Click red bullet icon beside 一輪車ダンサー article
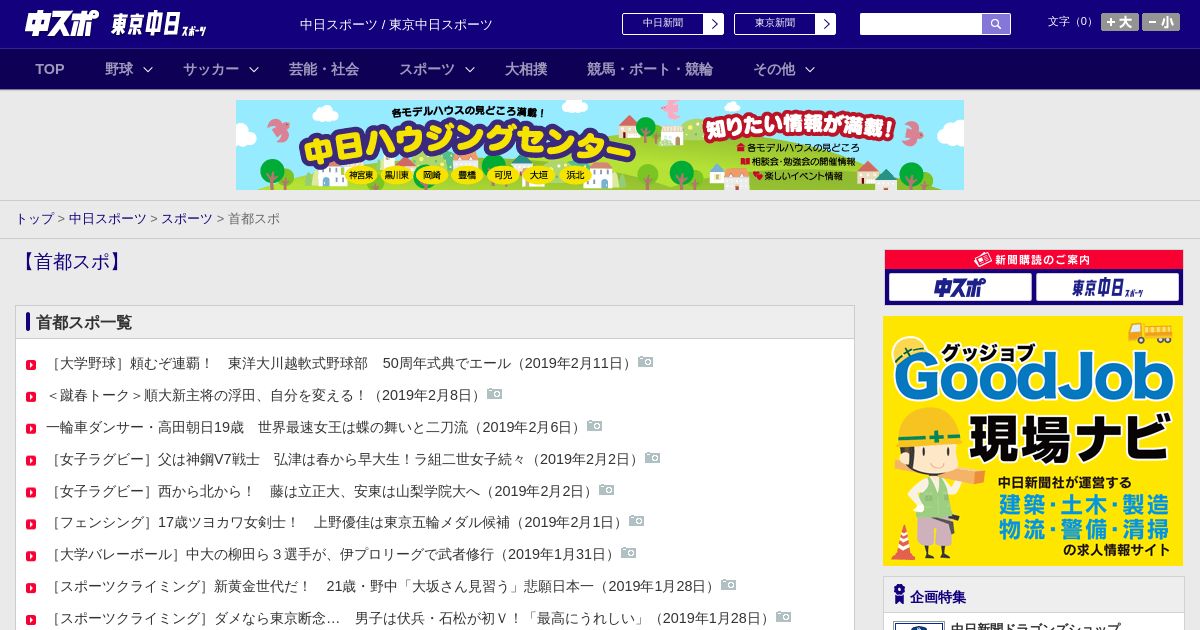 (x=31, y=429)
